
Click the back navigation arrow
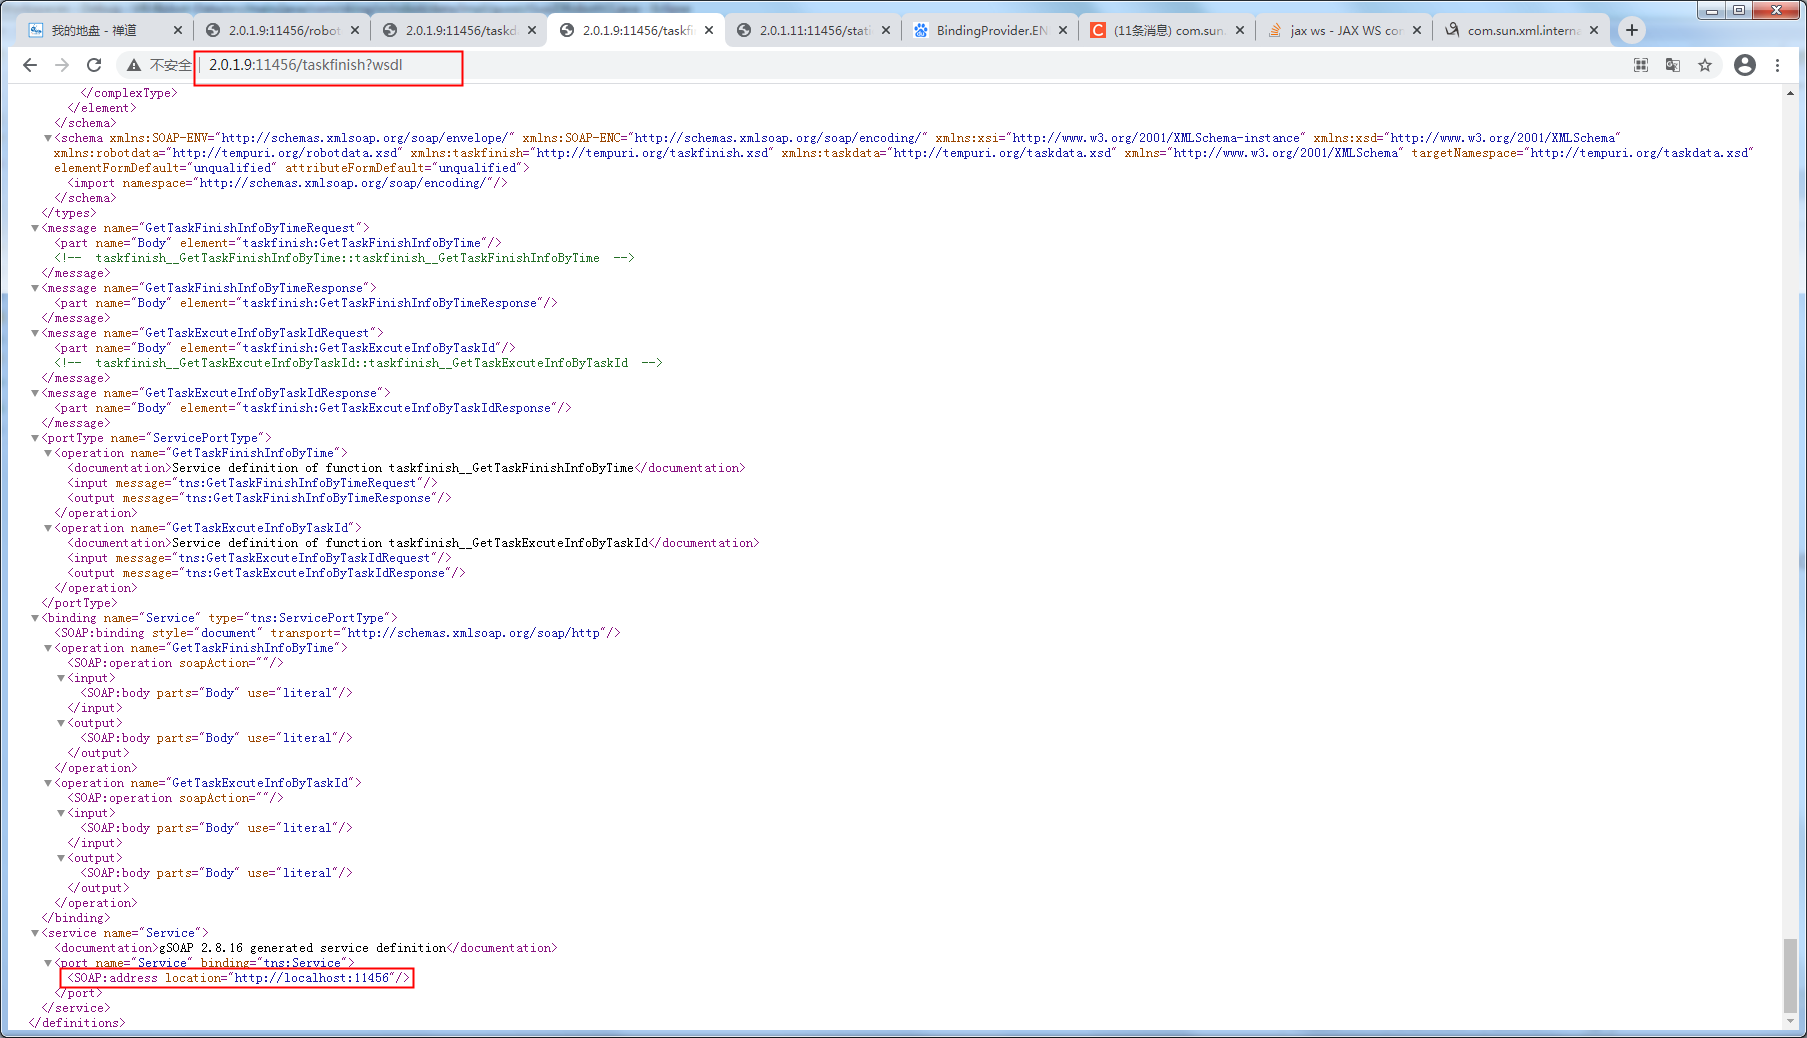coord(30,65)
